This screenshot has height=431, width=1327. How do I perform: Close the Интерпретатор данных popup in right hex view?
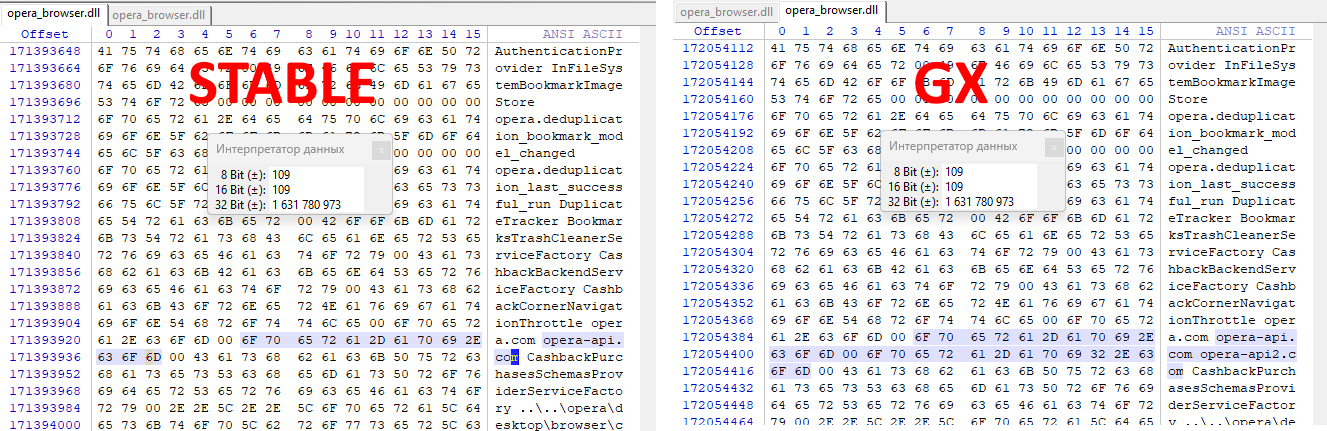click(1053, 146)
